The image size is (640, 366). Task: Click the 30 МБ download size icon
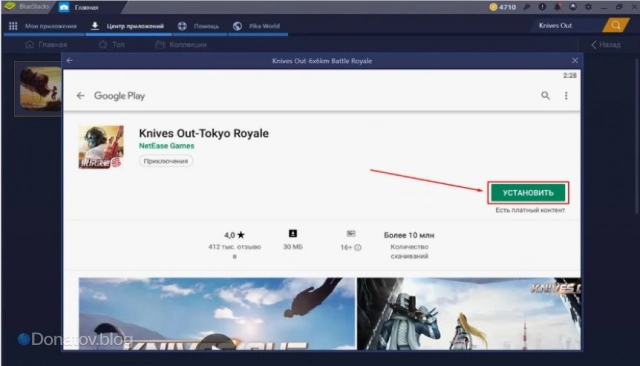click(x=293, y=233)
